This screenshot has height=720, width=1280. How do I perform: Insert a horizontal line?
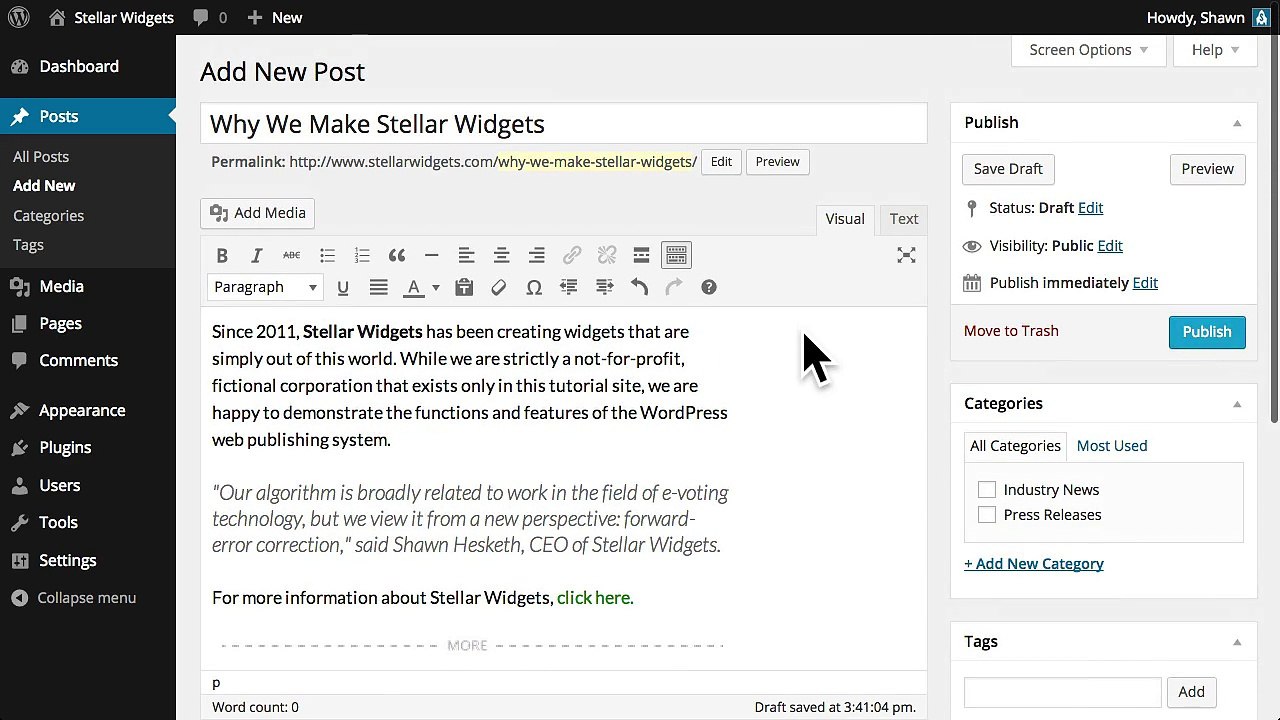point(431,256)
